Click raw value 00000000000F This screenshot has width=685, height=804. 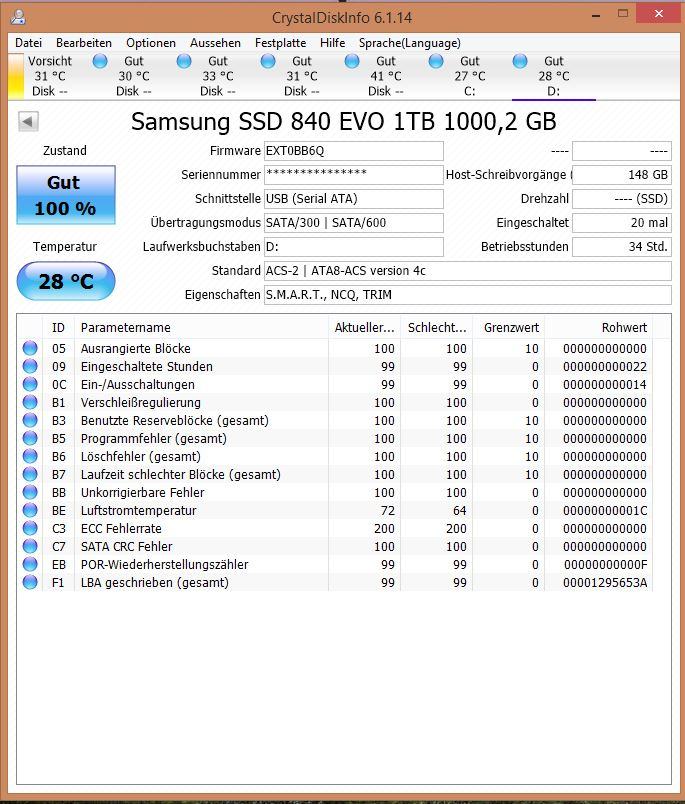tap(606, 565)
